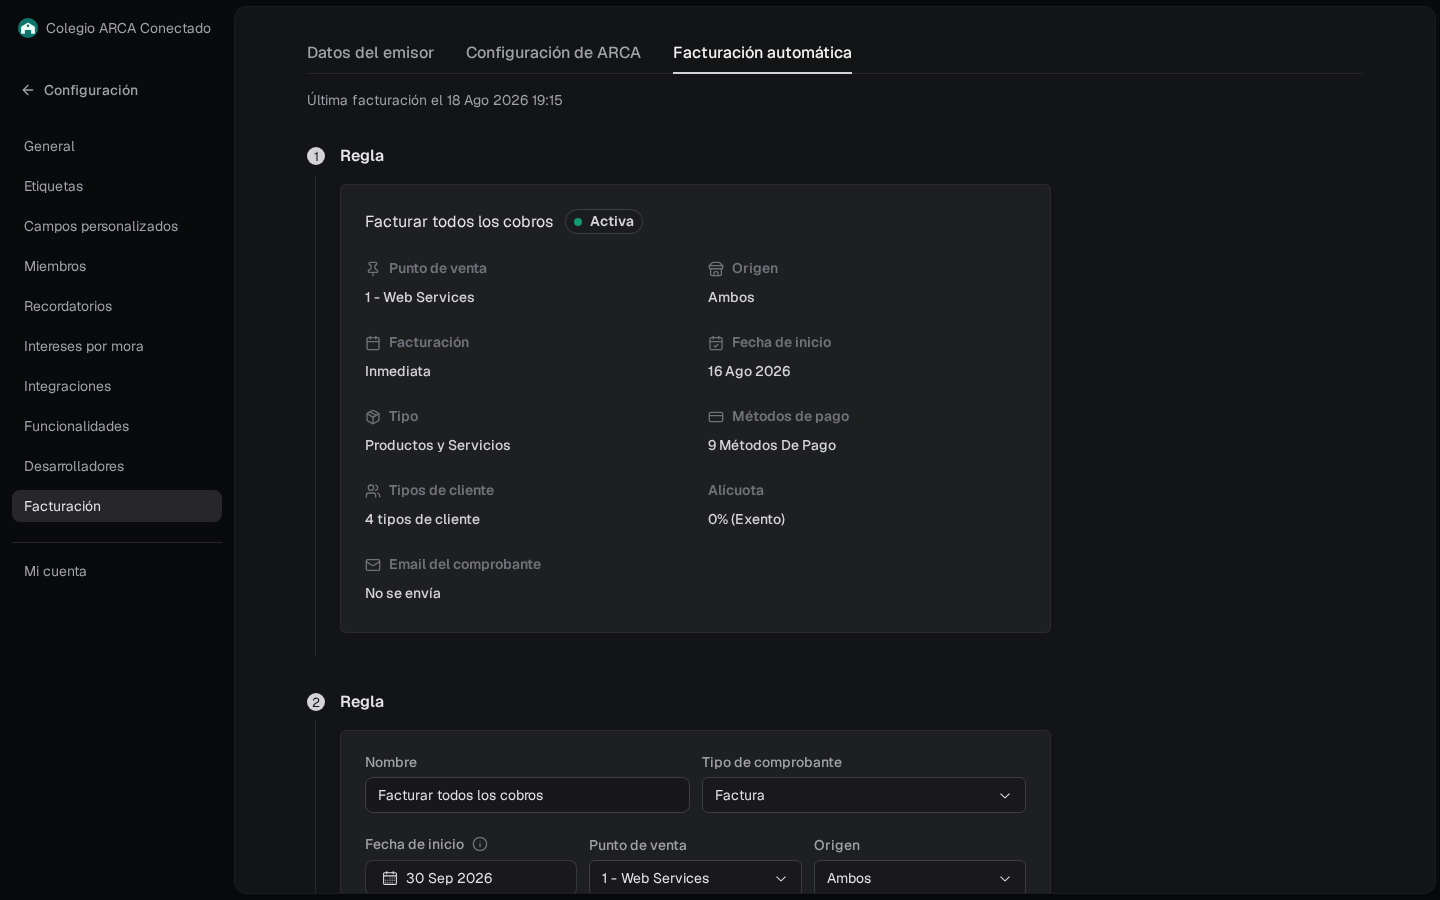Open Mi cuenta in the sidebar
Viewport: 1440px width, 900px height.
(117, 571)
